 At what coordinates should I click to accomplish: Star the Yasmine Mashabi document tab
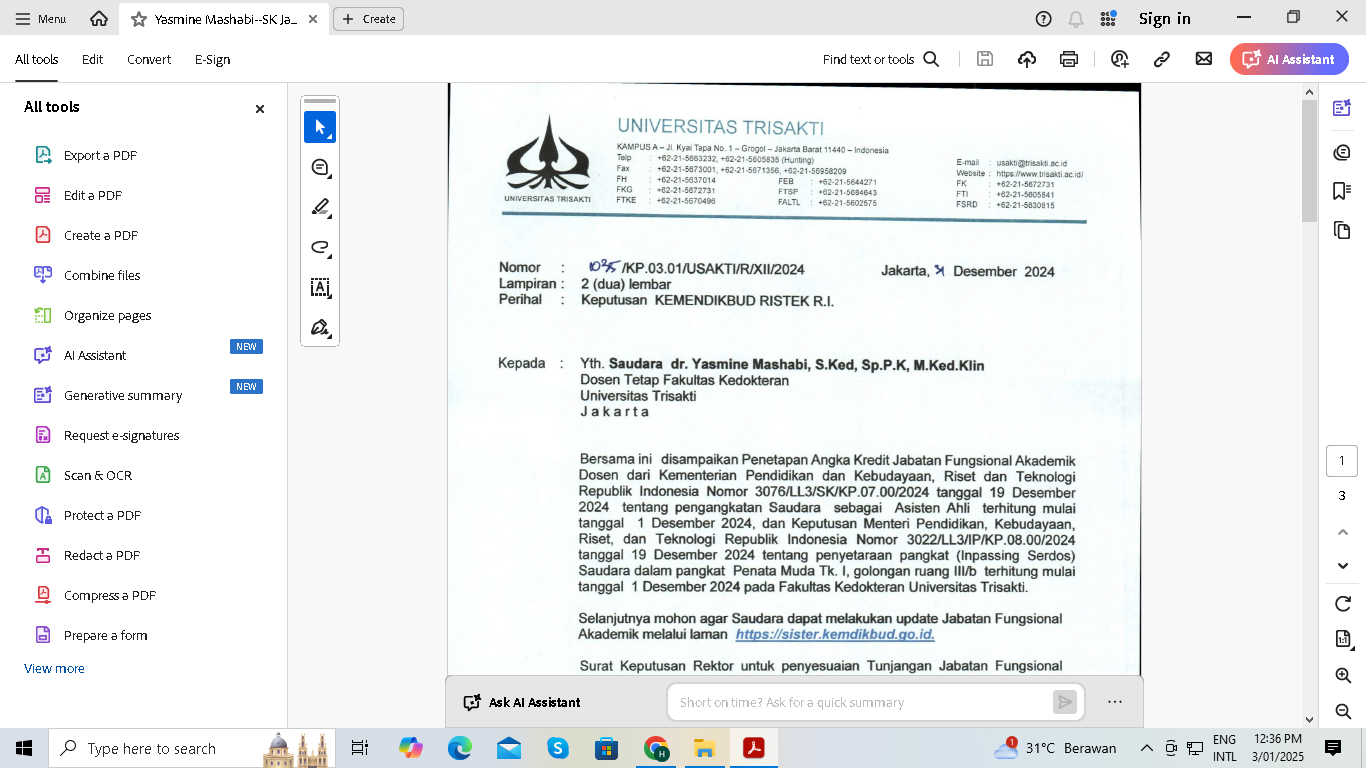point(138,19)
